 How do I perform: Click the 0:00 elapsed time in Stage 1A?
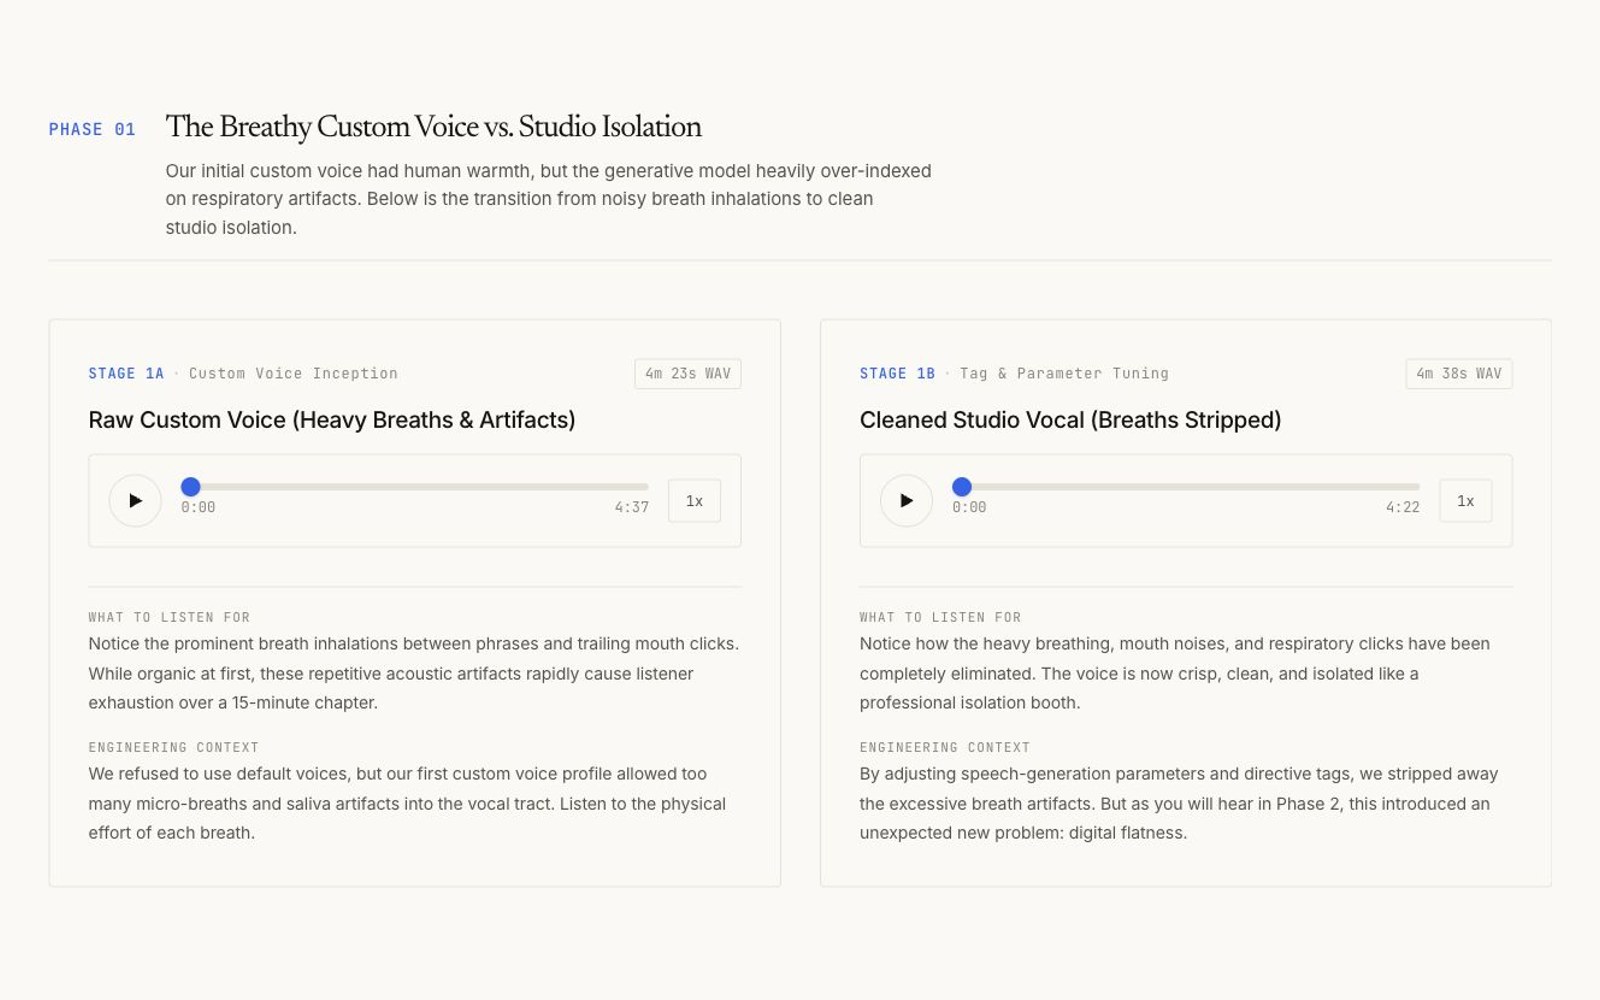[x=198, y=508]
